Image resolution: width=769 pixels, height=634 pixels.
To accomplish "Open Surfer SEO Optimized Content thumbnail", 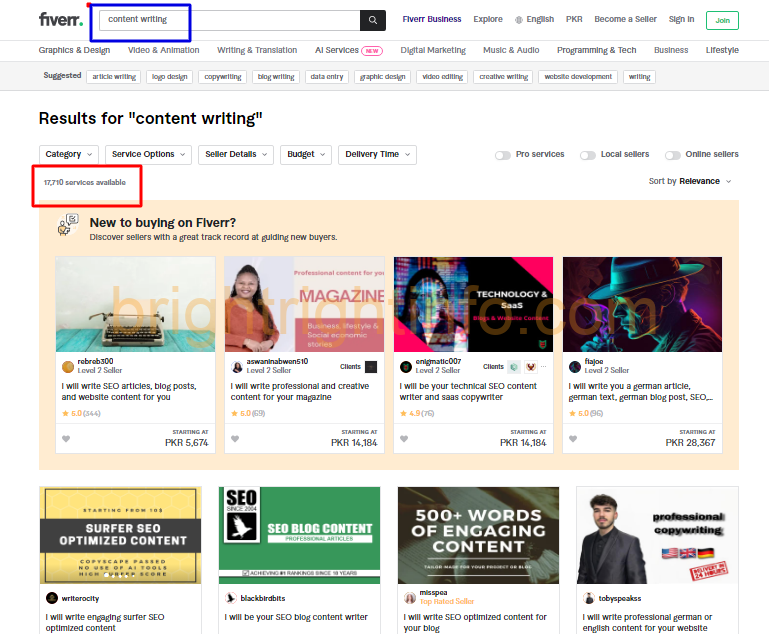I will pyautogui.click(x=120, y=535).
